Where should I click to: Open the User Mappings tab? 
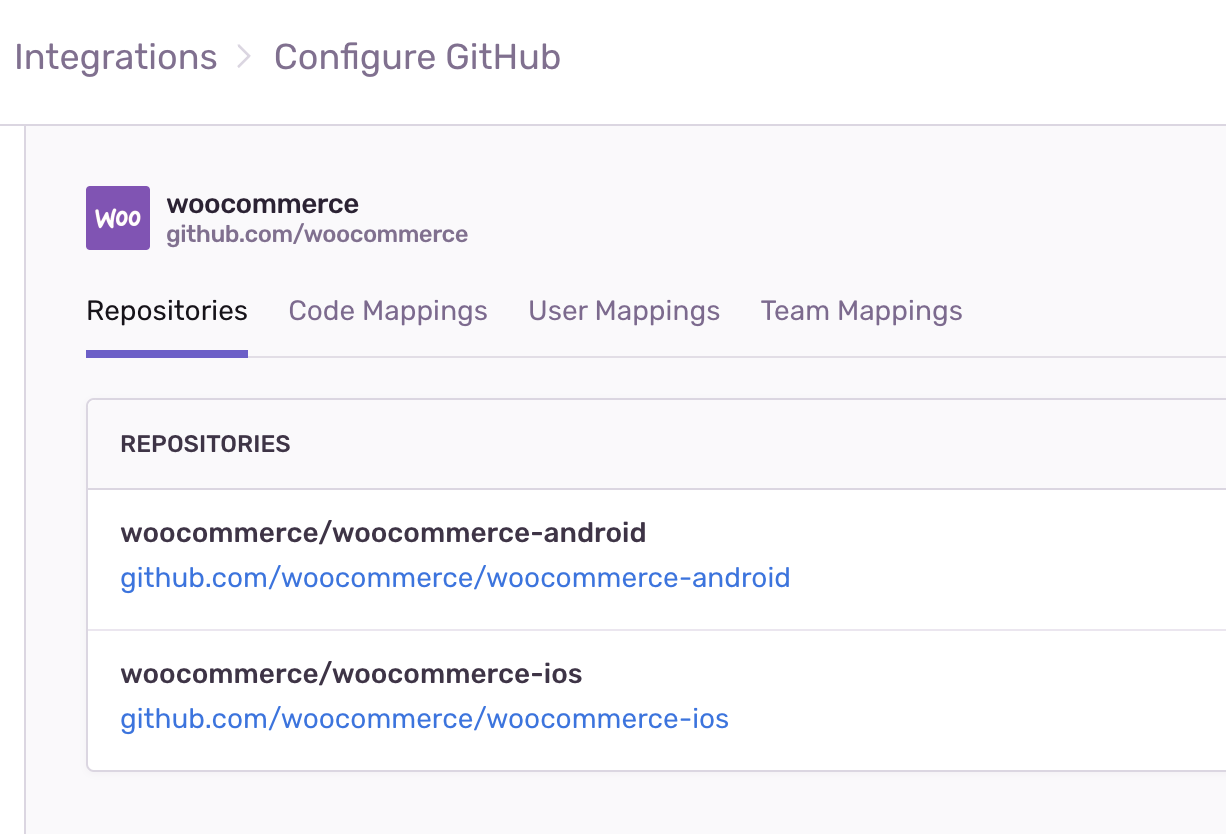(x=624, y=311)
